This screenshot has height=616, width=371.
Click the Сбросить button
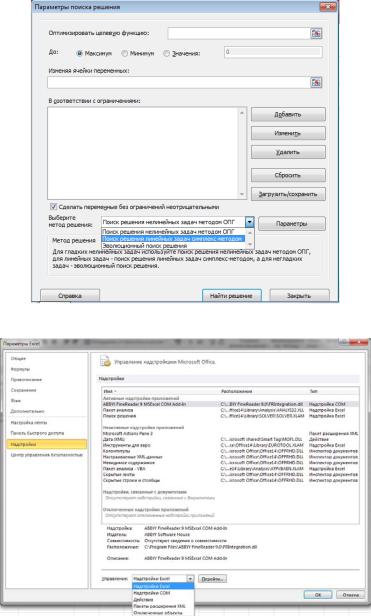click(288, 175)
